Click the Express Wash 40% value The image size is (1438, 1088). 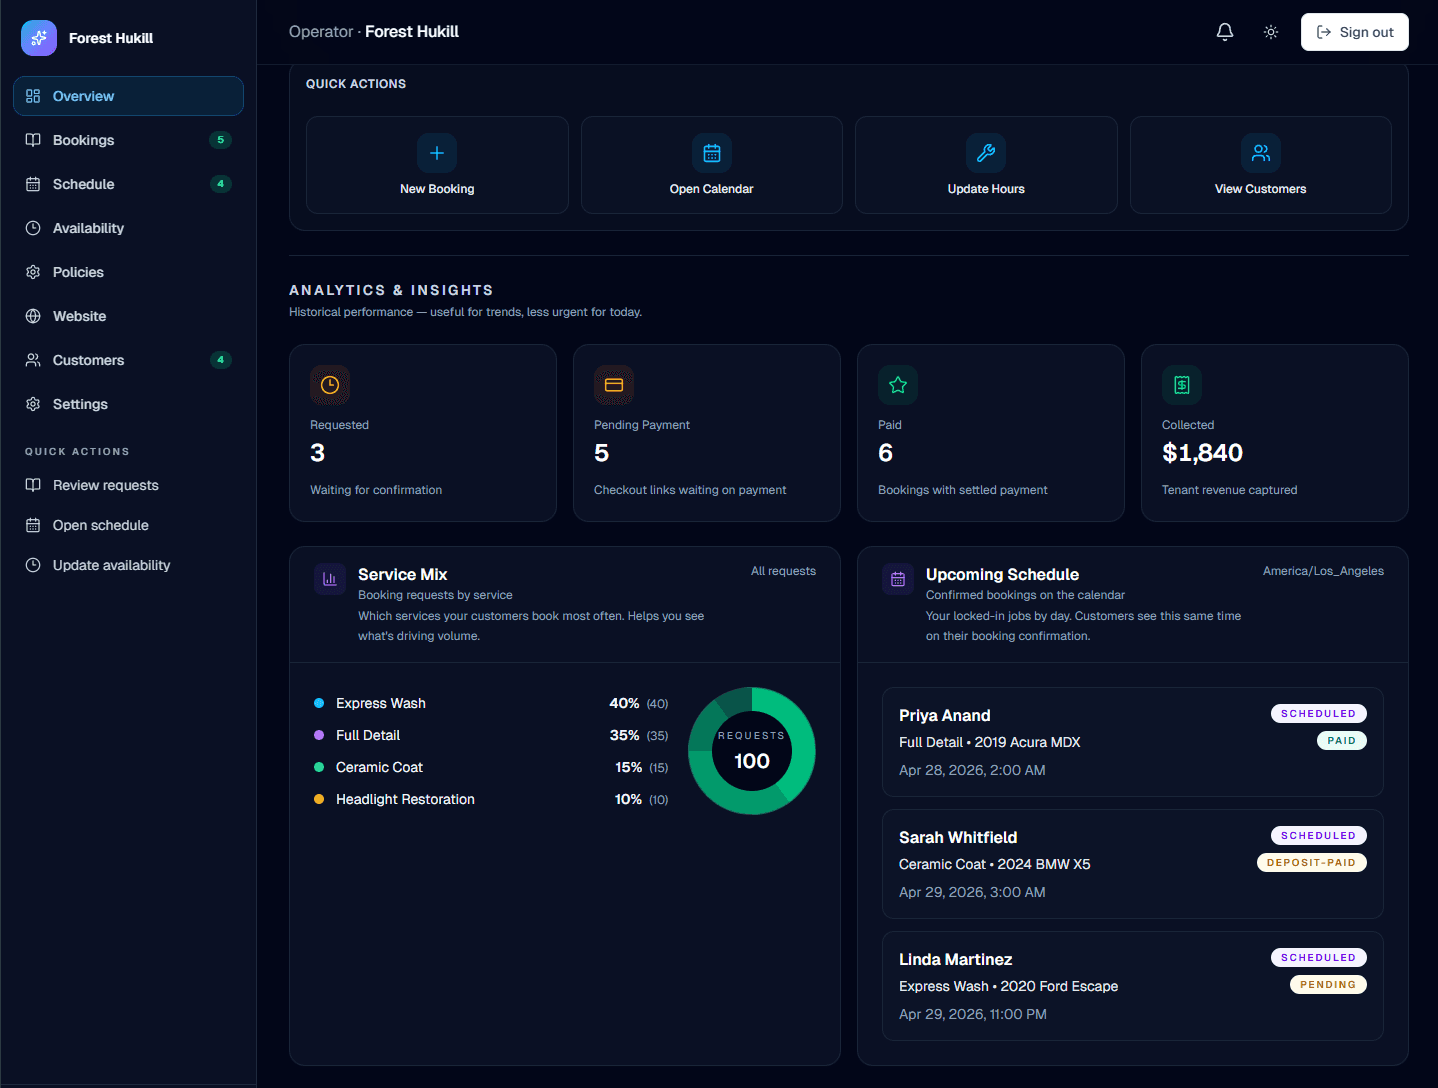point(624,703)
